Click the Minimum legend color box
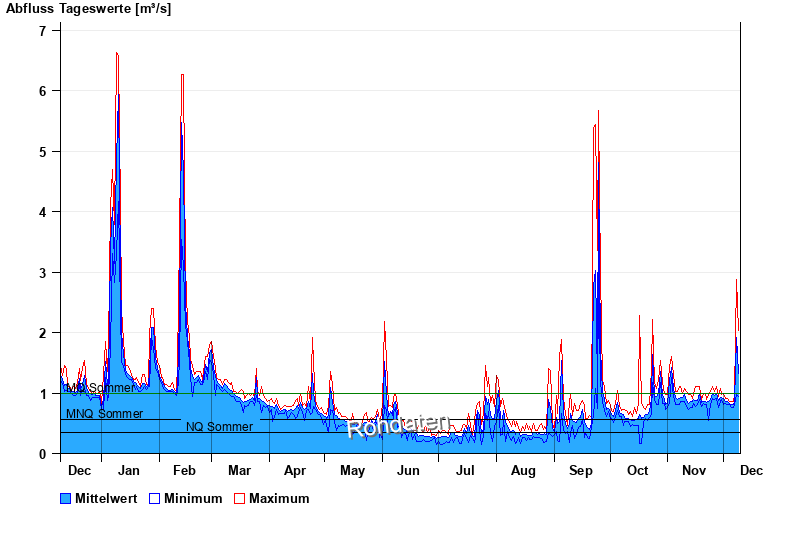Image resolution: width=800 pixels, height=550 pixels. pyautogui.click(x=154, y=499)
